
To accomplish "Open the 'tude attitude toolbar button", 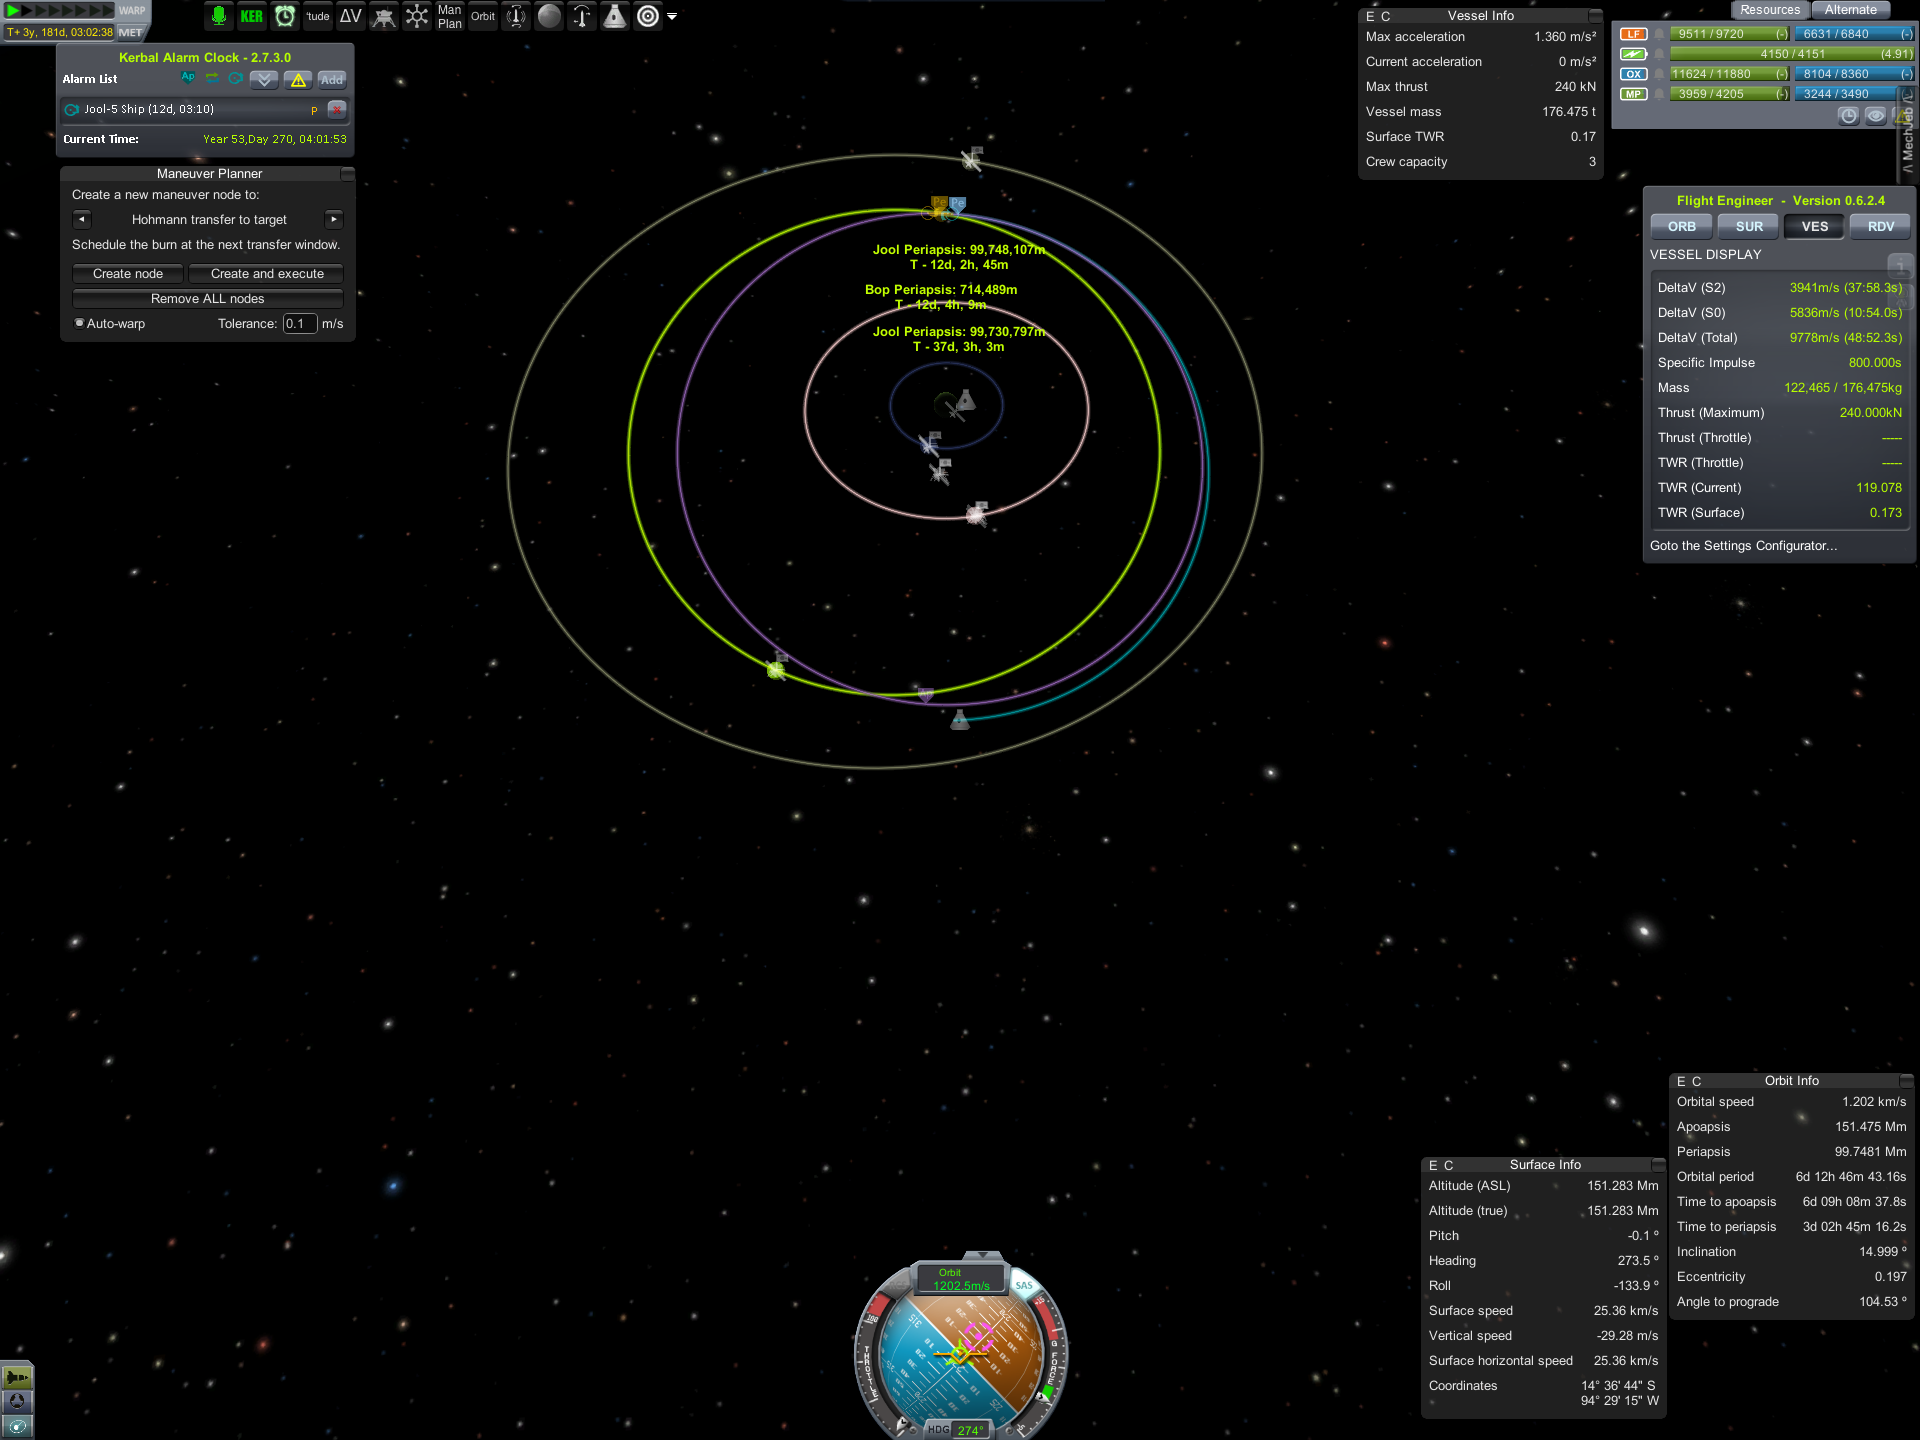I will (318, 16).
